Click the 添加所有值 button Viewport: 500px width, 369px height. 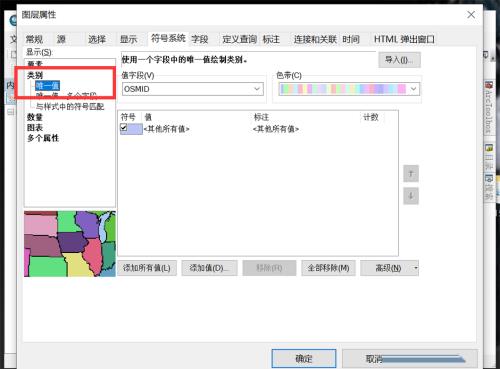(x=147, y=268)
